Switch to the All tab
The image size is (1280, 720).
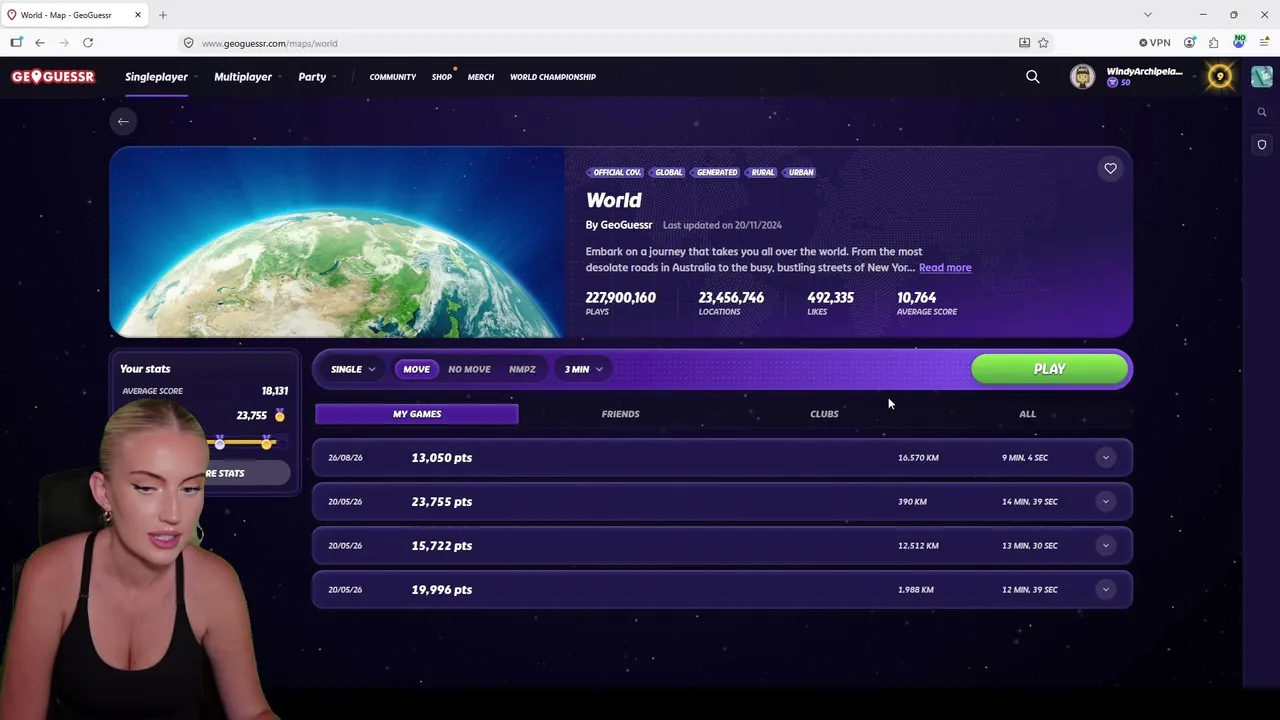[x=1027, y=414]
